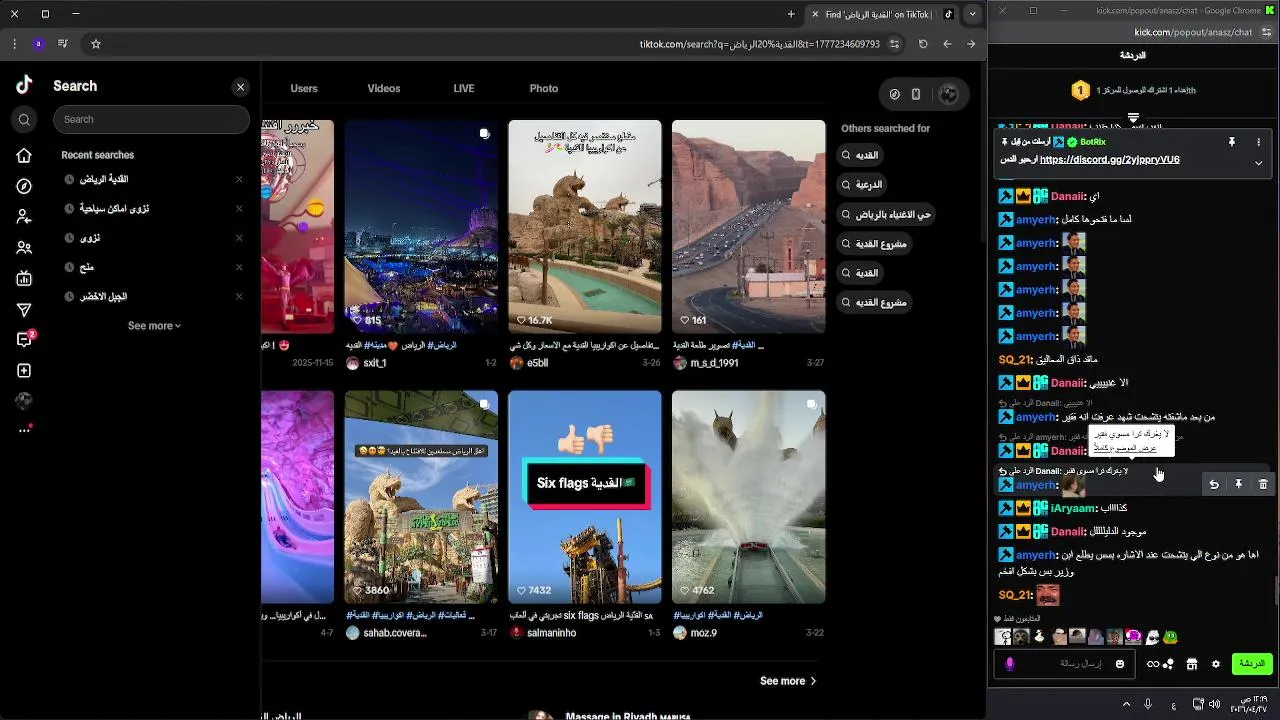The image size is (1280, 720).
Task: Click the magnifier search icon in TikTok sidebar
Action: click(24, 120)
